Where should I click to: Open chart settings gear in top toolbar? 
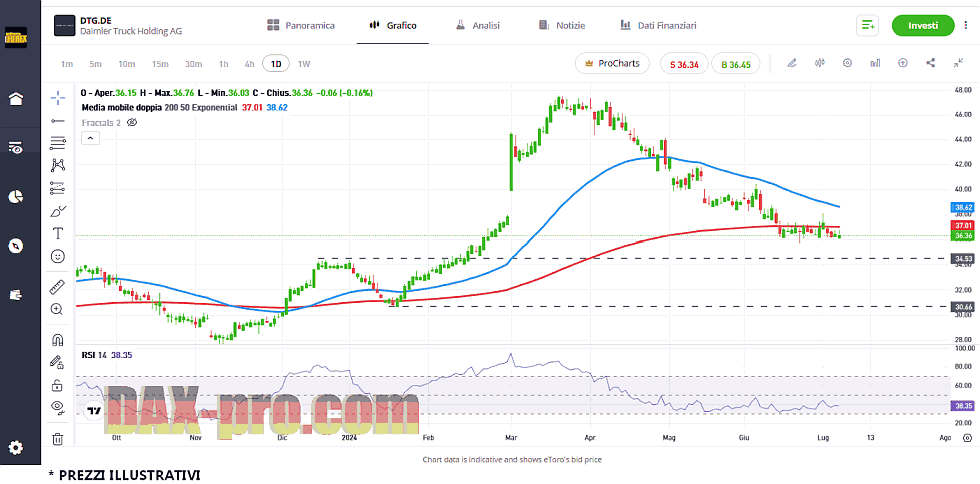tap(848, 63)
